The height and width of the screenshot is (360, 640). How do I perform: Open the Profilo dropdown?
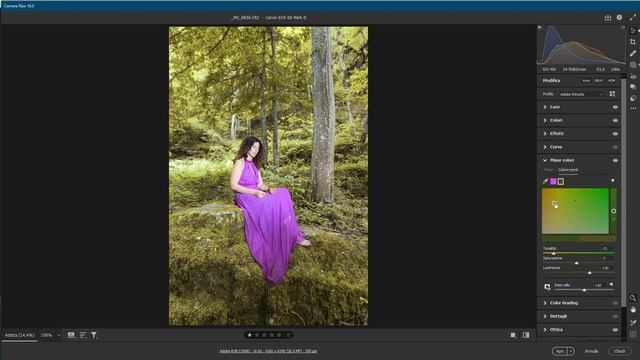click(x=581, y=94)
